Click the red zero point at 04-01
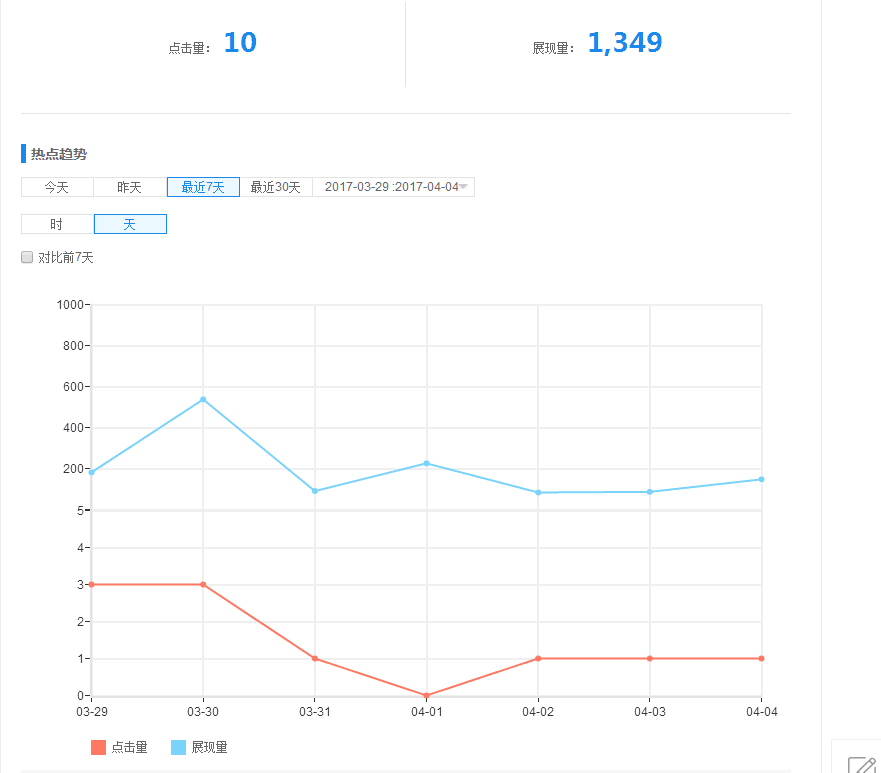881x773 pixels. point(426,695)
